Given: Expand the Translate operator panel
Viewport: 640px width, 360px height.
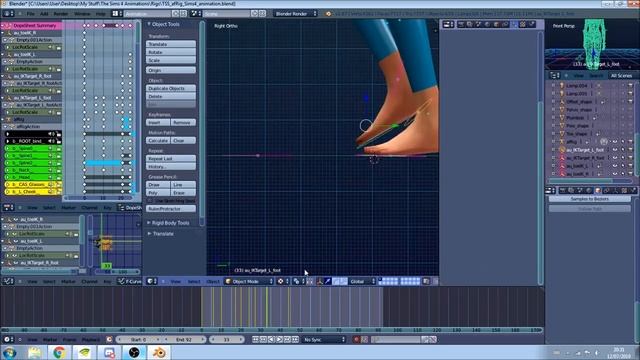Looking at the screenshot, I should pos(149,233).
